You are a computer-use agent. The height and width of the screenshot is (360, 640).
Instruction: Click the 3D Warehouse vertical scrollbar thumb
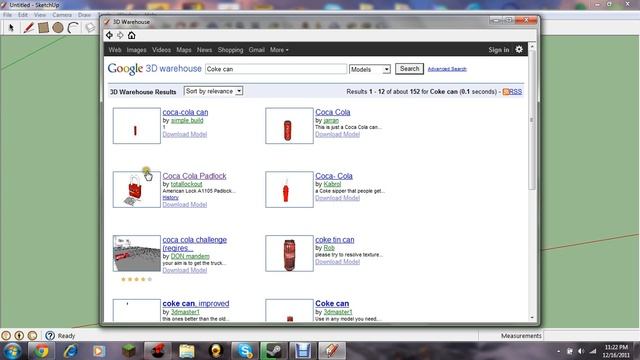[x=532, y=120]
